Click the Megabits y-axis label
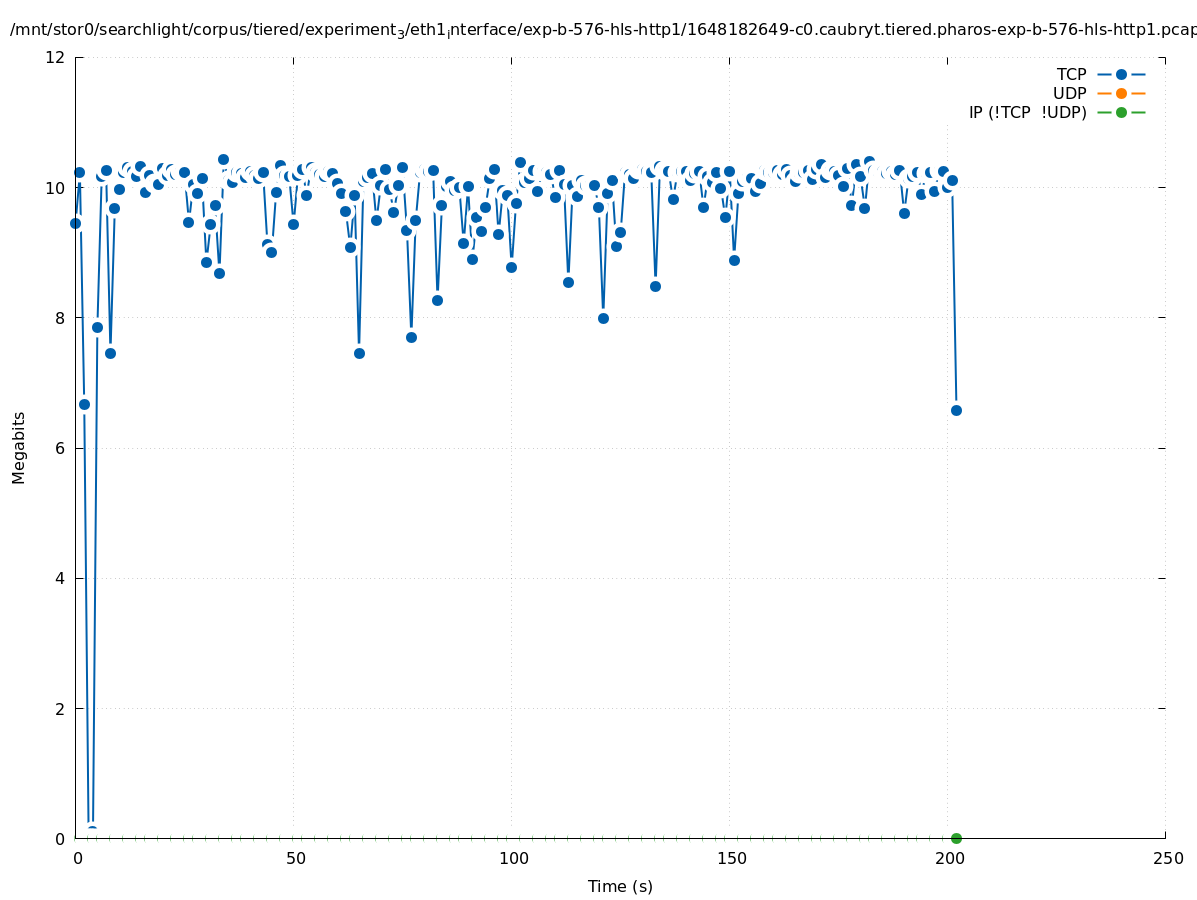1197x900 pixels. pos(19,447)
